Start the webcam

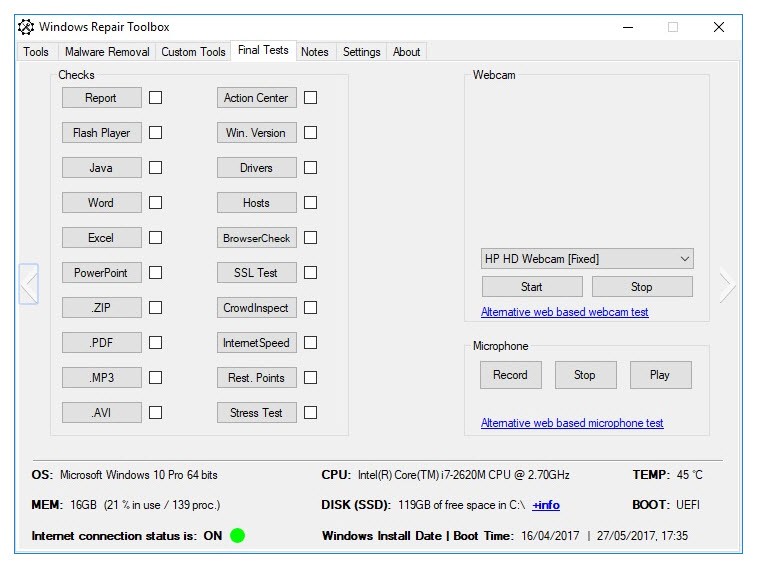pos(532,286)
